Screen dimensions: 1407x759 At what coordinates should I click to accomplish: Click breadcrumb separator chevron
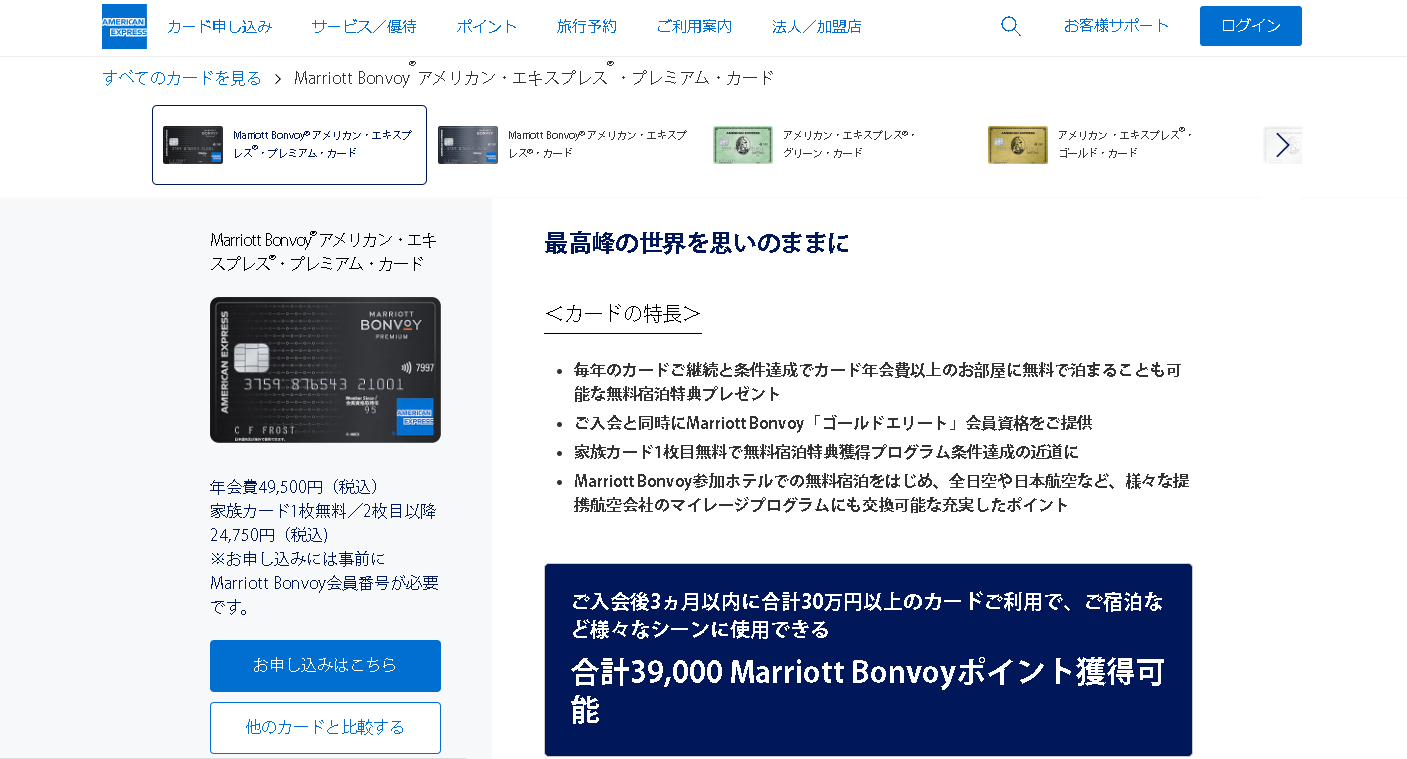click(x=278, y=78)
